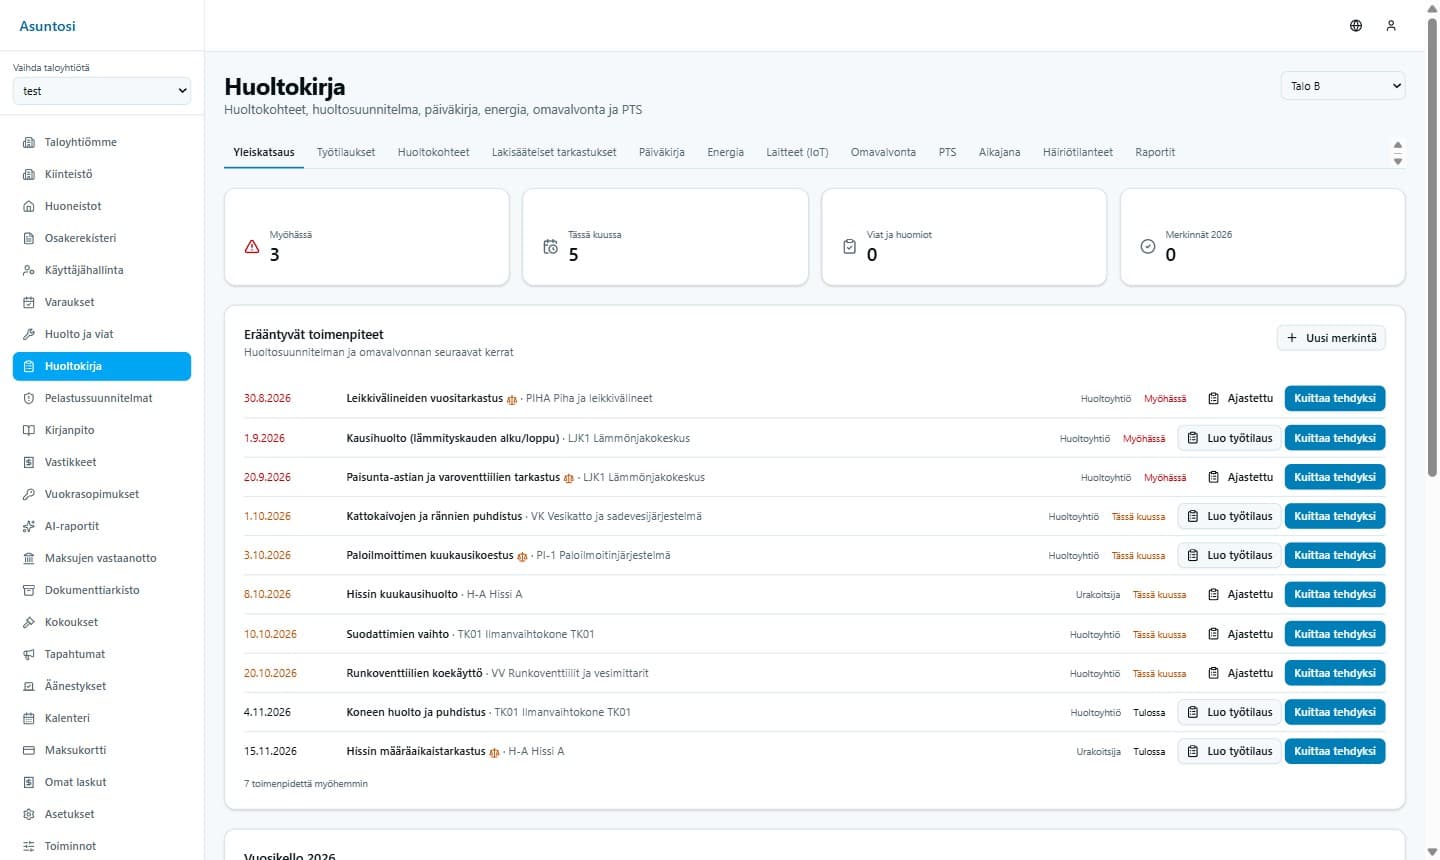The image size is (1440, 860).
Task: Click the Taloyhtiömme sidebar icon
Action: point(29,142)
